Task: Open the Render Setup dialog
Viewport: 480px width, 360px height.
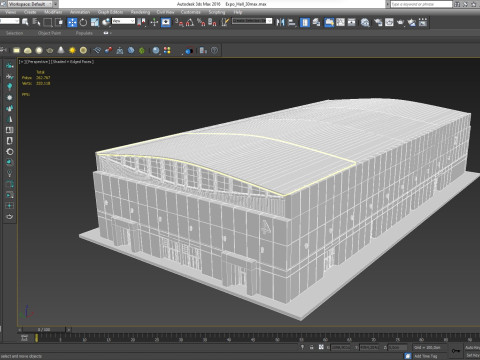Action: coord(378,22)
